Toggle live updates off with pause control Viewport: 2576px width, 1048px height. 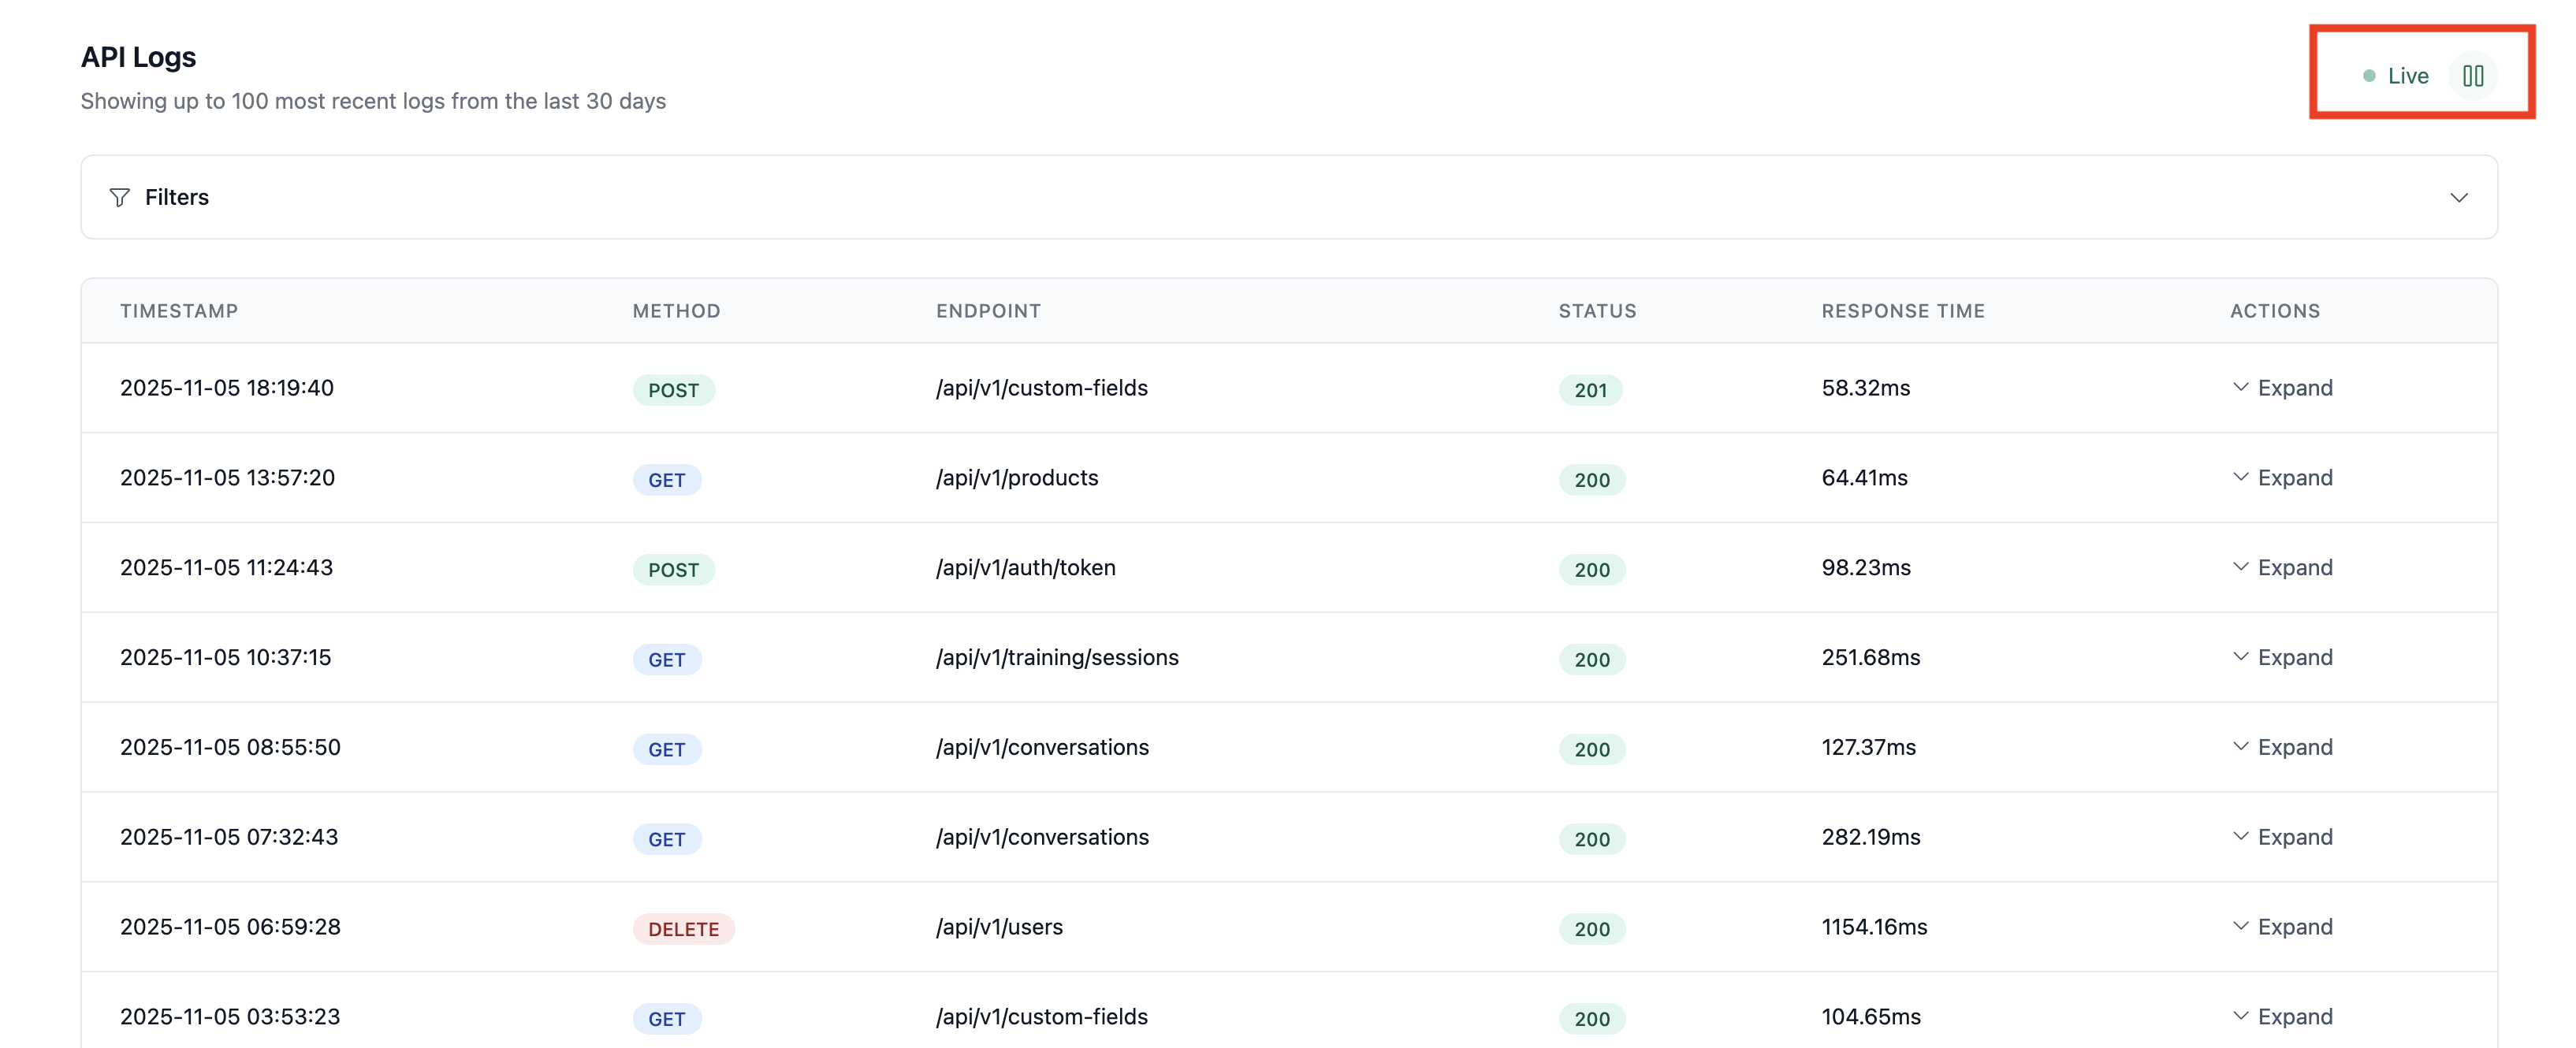pos(2474,75)
